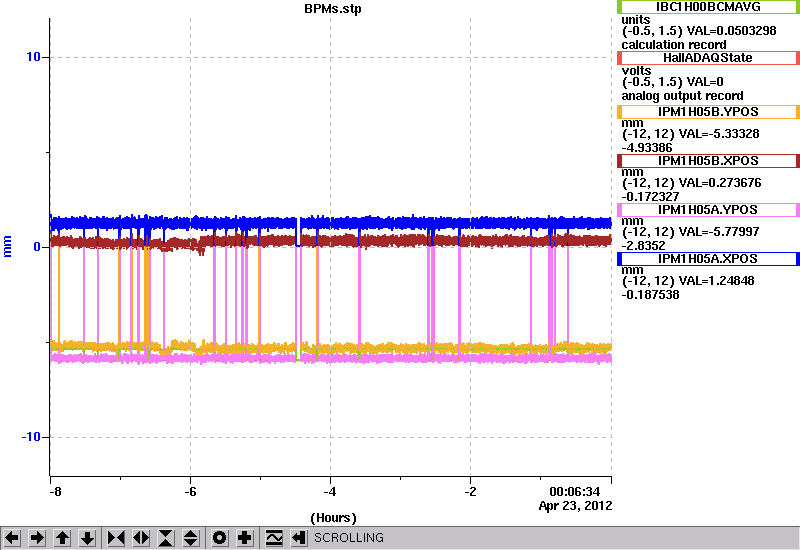The image size is (800, 550).
Task: Click the -2.8352 value
Action: tap(643, 246)
